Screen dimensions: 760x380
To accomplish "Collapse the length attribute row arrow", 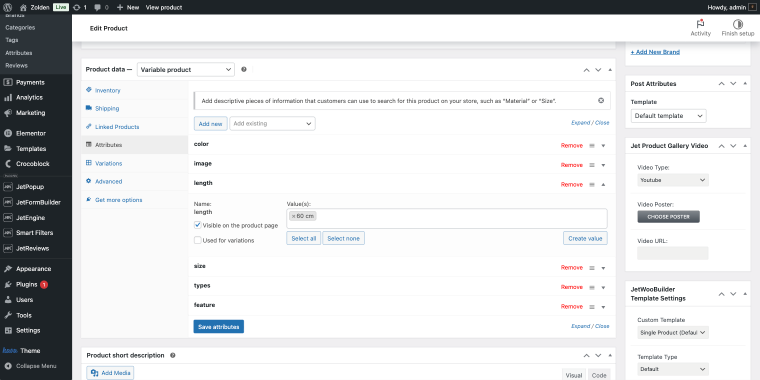I will click(603, 185).
